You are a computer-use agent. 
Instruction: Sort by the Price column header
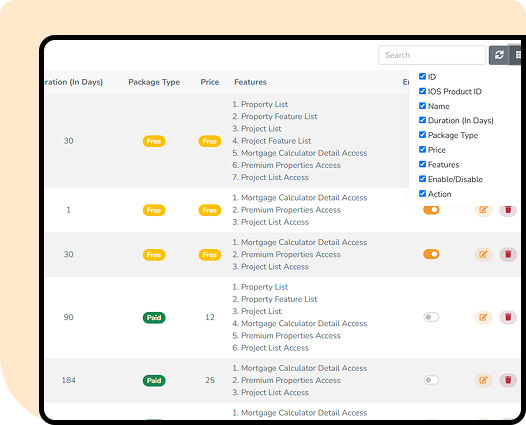point(210,82)
